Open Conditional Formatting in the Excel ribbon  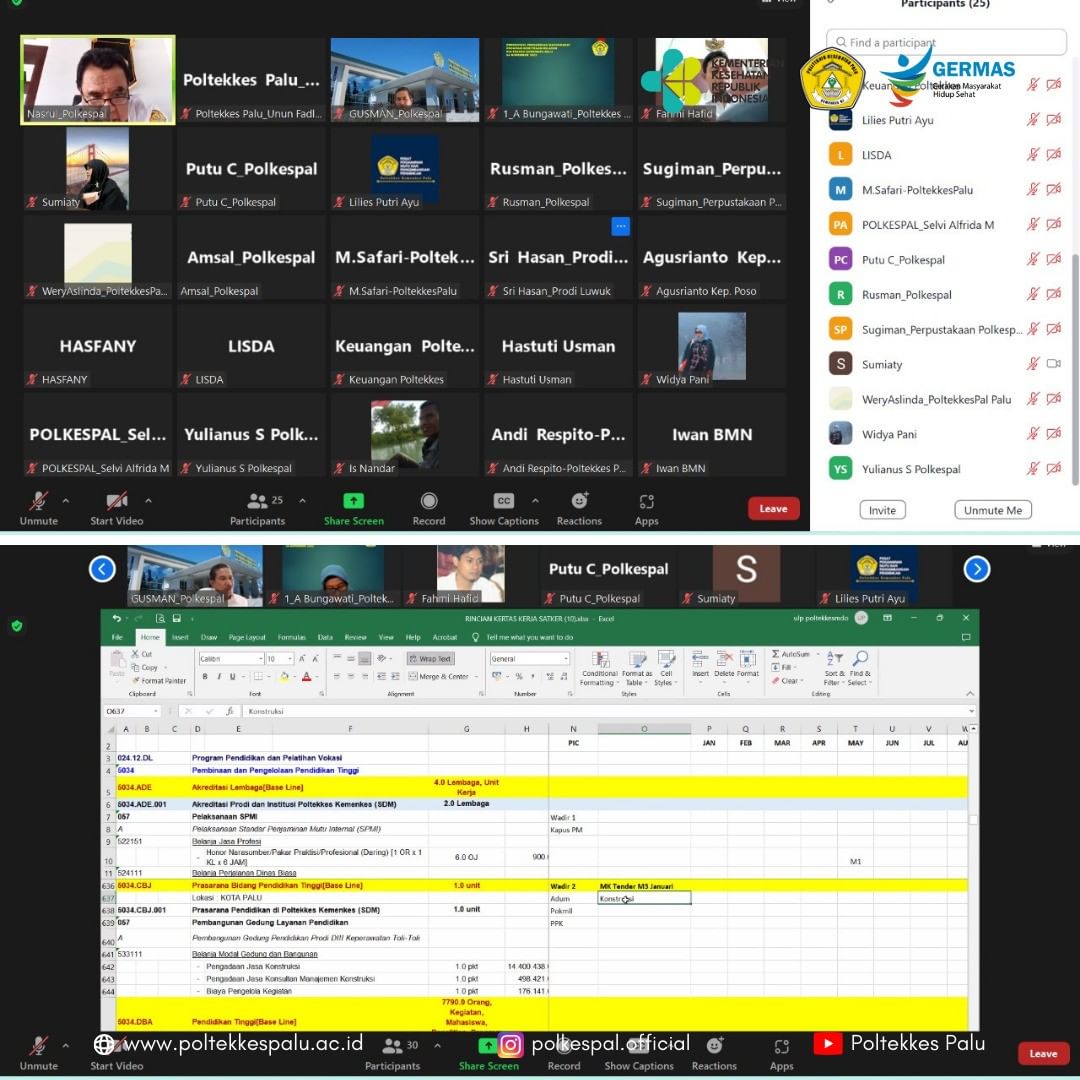point(600,667)
